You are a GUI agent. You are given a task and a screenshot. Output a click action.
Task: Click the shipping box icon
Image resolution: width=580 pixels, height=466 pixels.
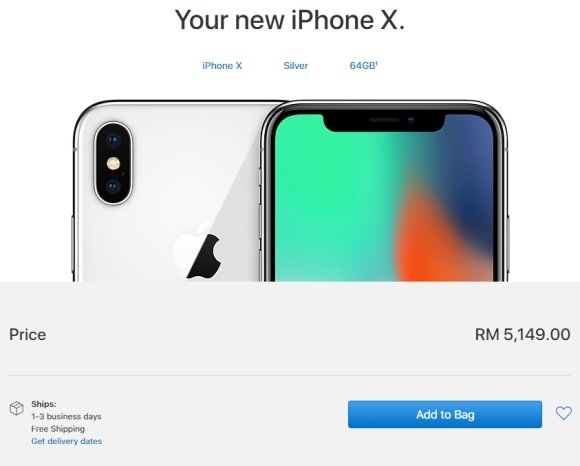(16, 408)
